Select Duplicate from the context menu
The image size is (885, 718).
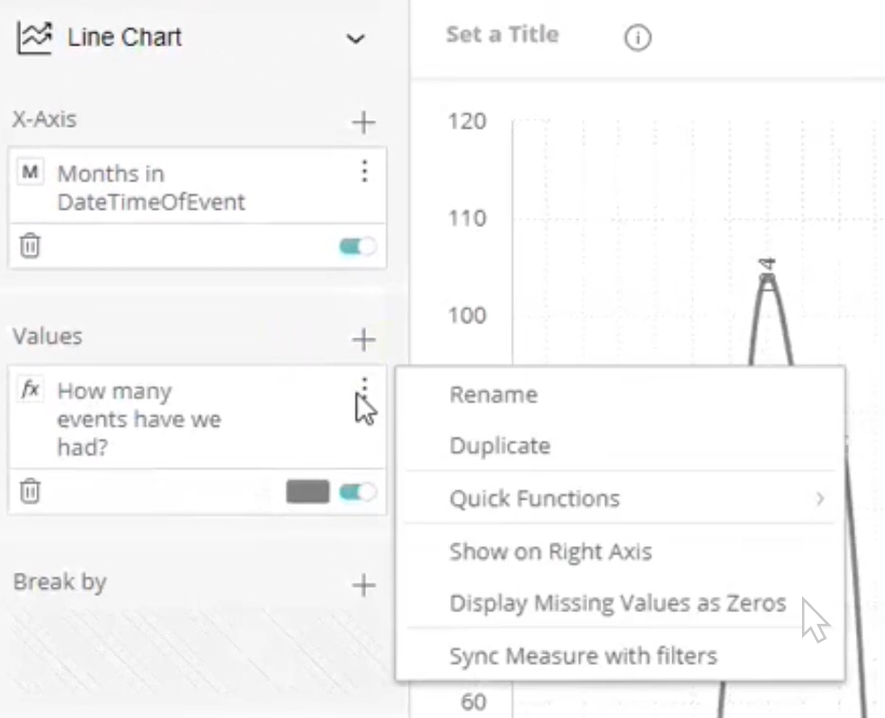(x=620, y=446)
